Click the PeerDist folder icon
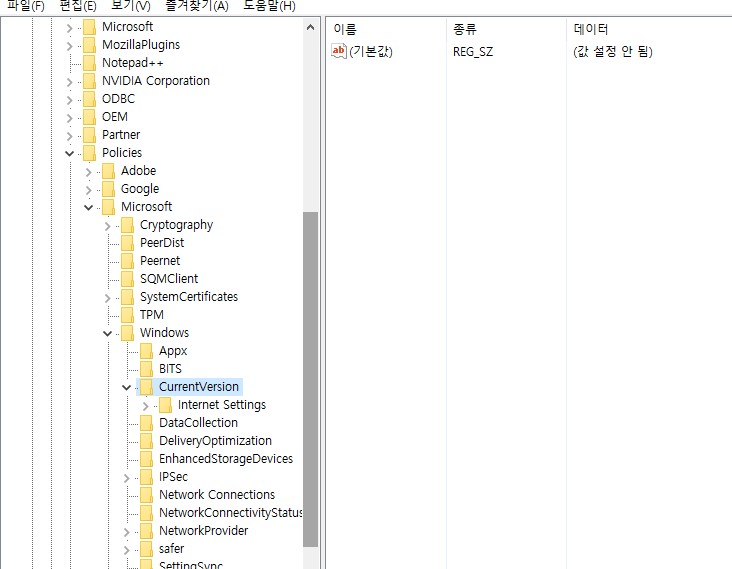Viewport: 732px width, 569px height. point(127,243)
